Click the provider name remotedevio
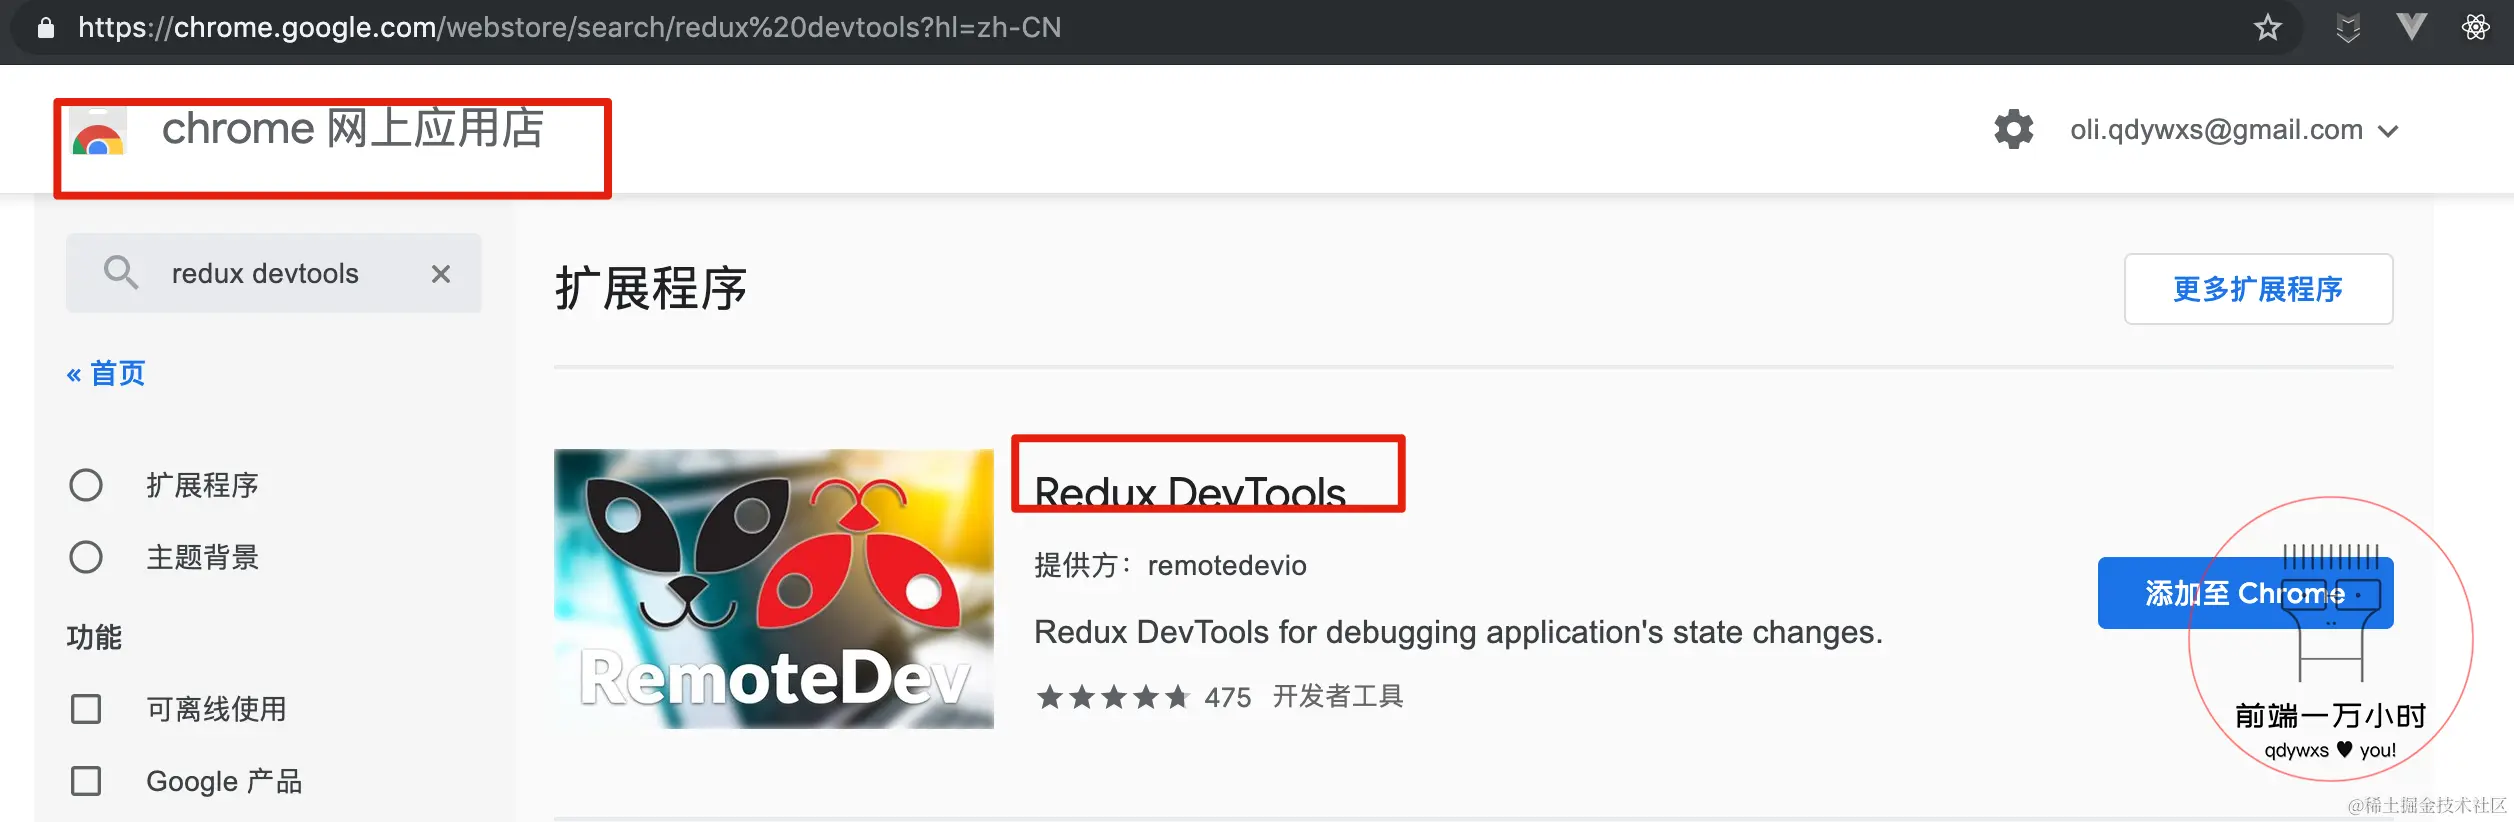 pyautogui.click(x=1227, y=566)
